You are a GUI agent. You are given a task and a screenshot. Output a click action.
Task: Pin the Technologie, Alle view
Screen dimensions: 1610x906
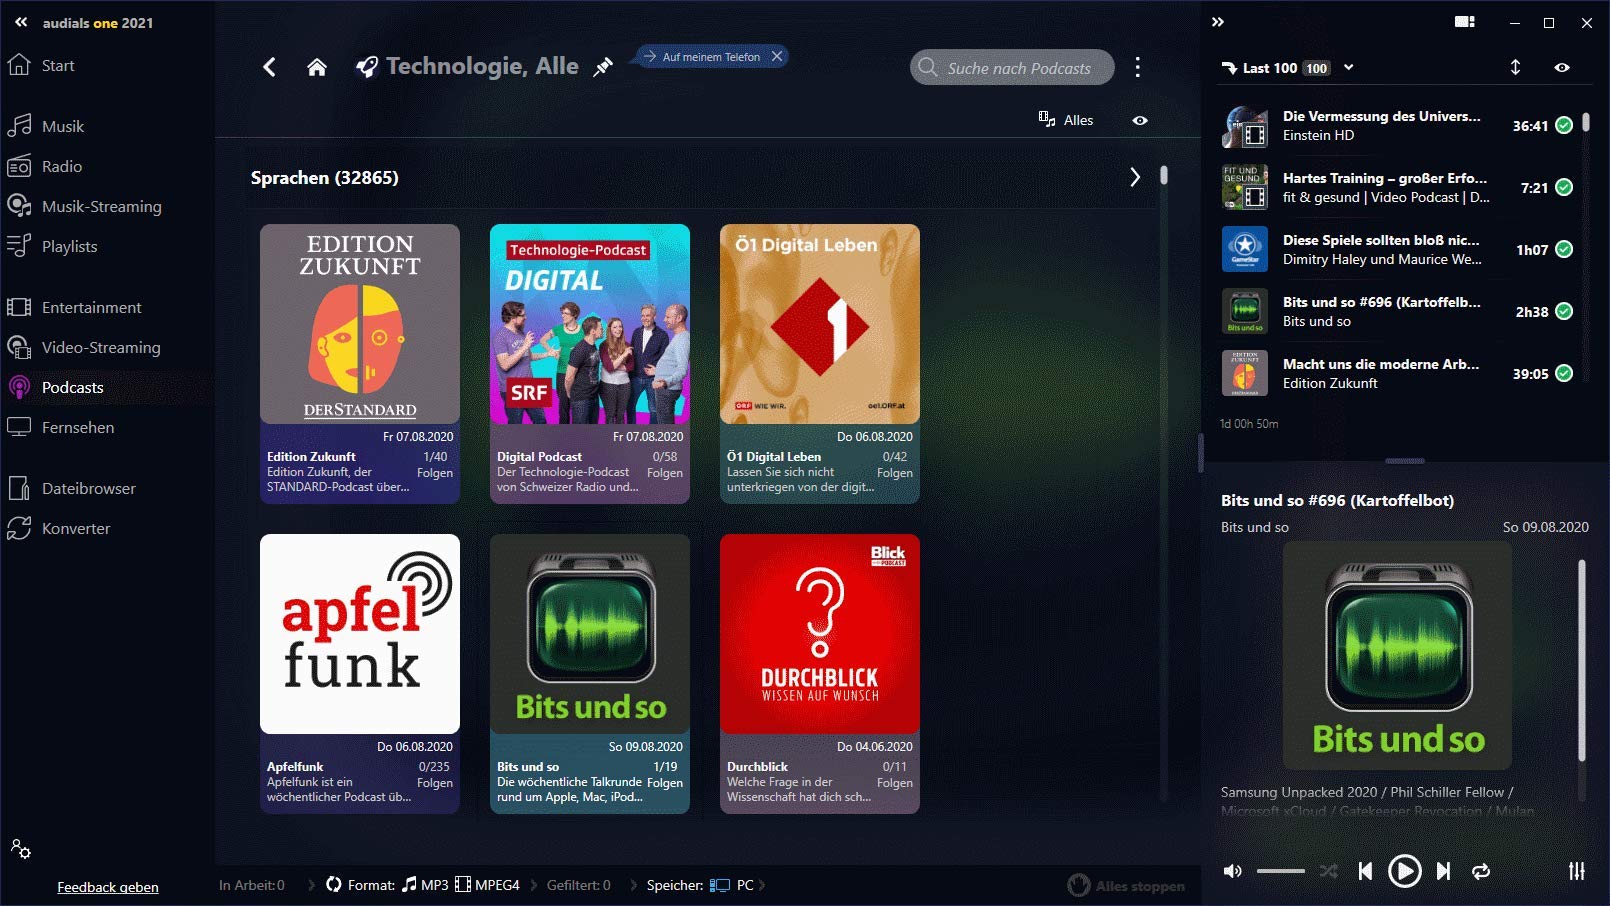[603, 67]
